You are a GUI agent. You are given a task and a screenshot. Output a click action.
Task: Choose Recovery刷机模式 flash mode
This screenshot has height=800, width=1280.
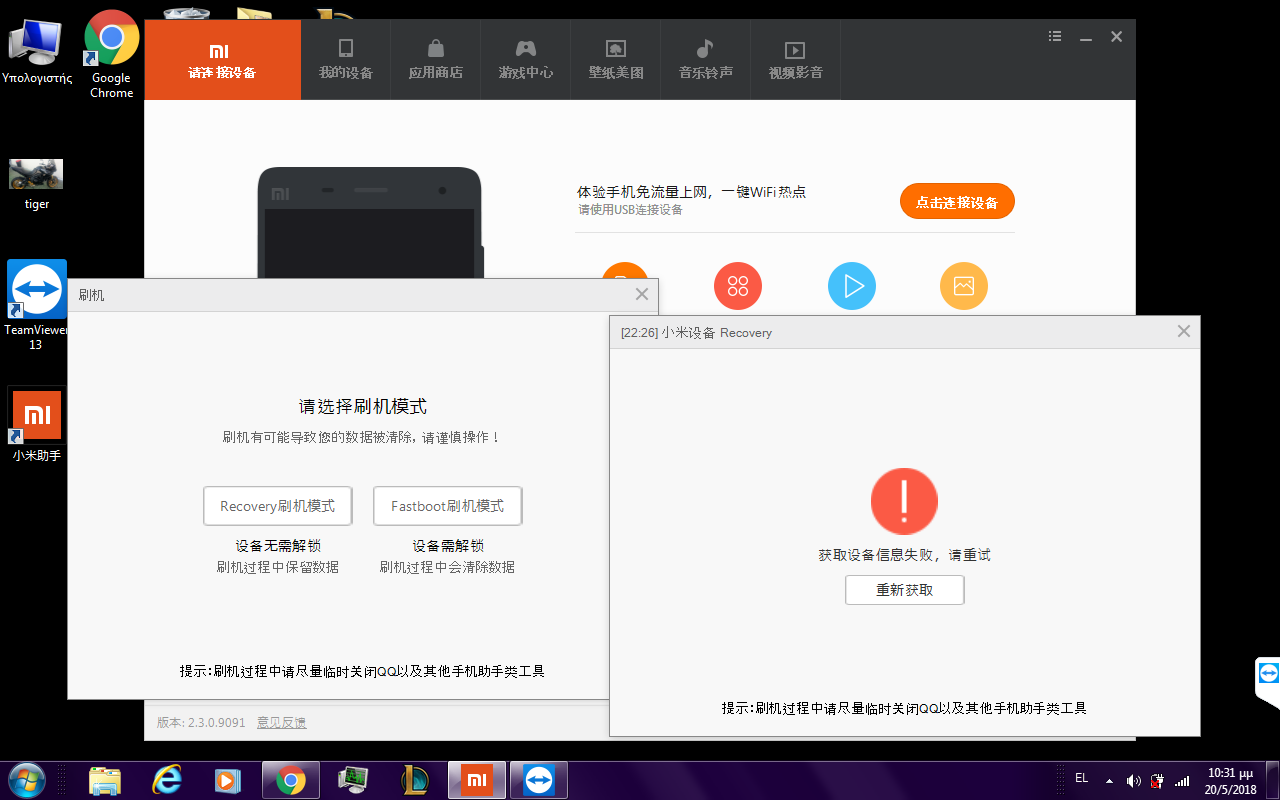tap(278, 506)
